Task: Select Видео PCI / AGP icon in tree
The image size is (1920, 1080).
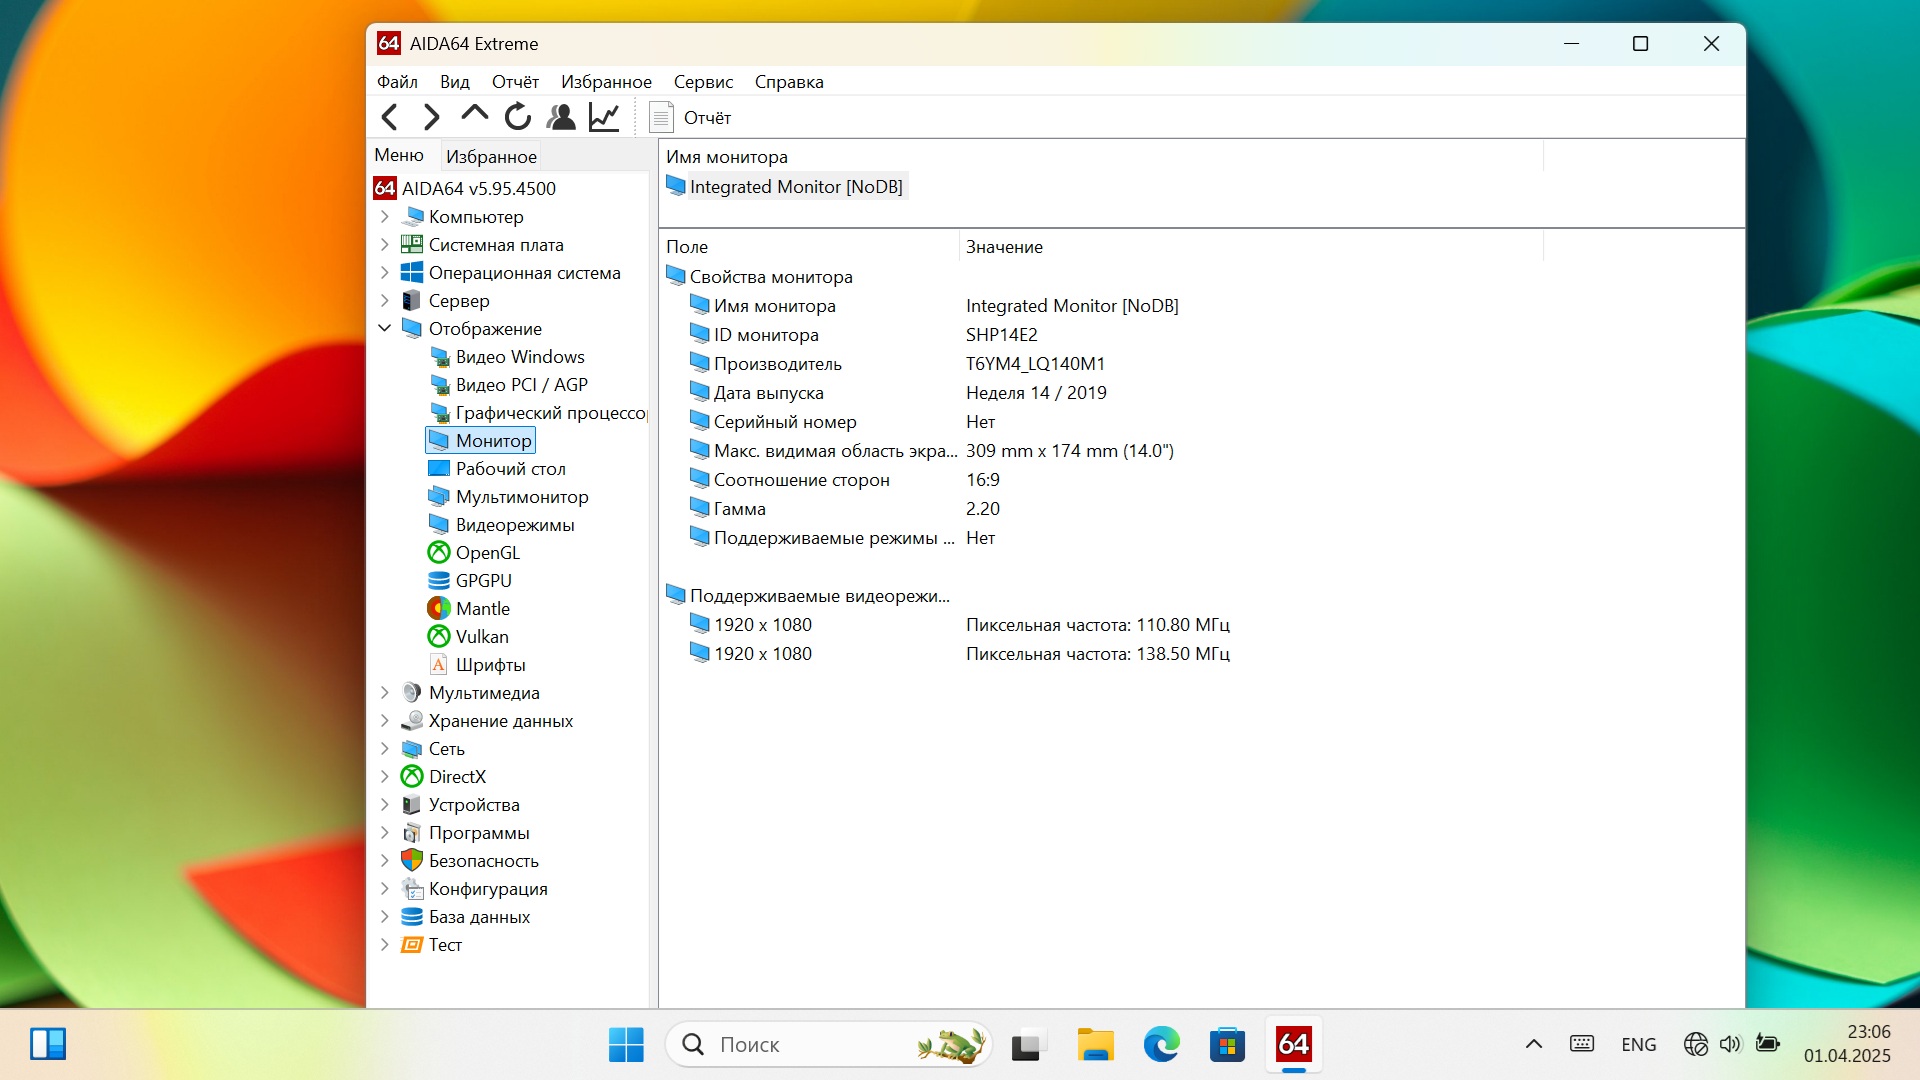Action: [439, 385]
